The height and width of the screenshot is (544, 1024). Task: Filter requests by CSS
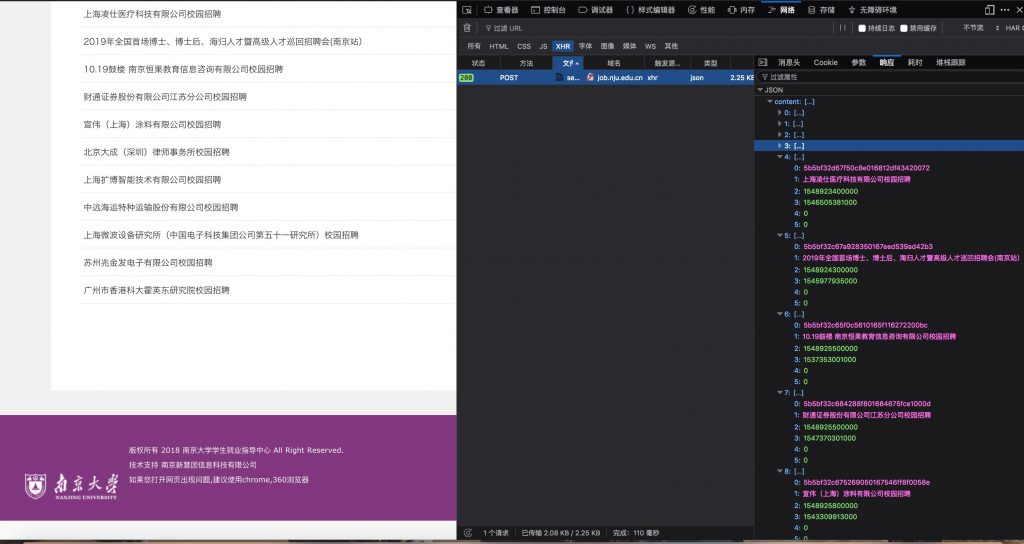click(524, 46)
